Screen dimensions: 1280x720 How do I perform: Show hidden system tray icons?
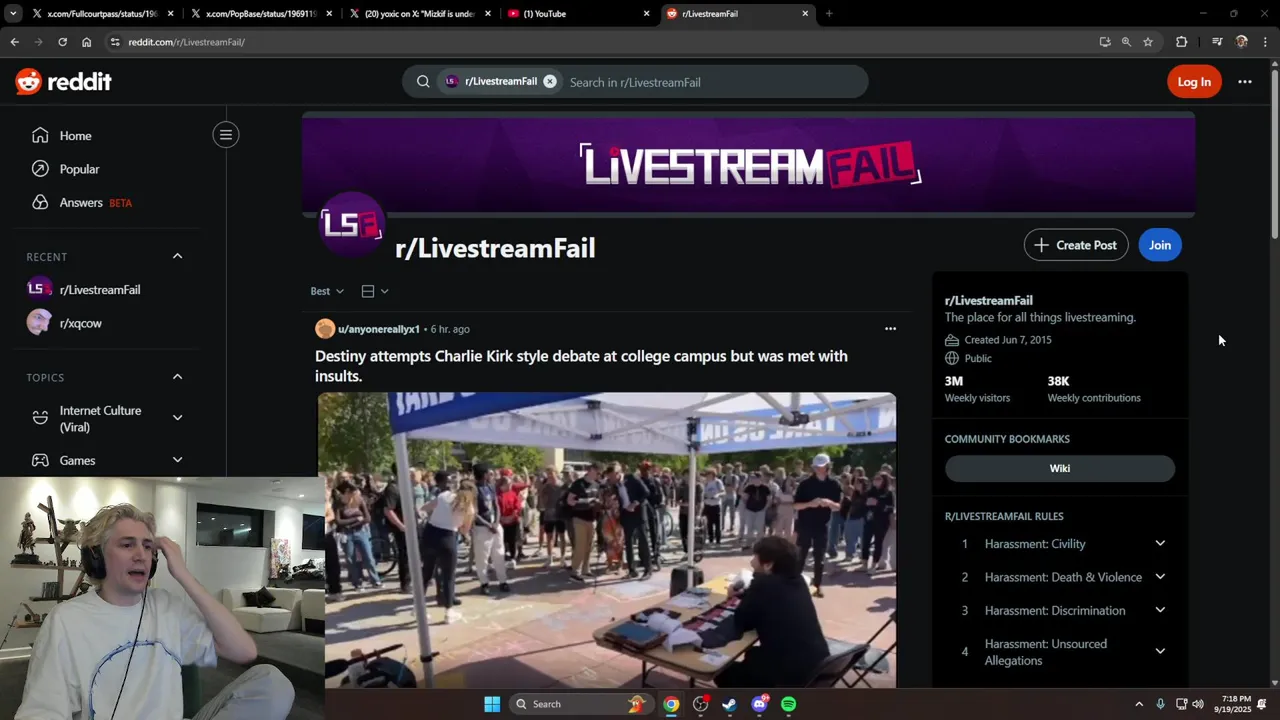click(1139, 704)
